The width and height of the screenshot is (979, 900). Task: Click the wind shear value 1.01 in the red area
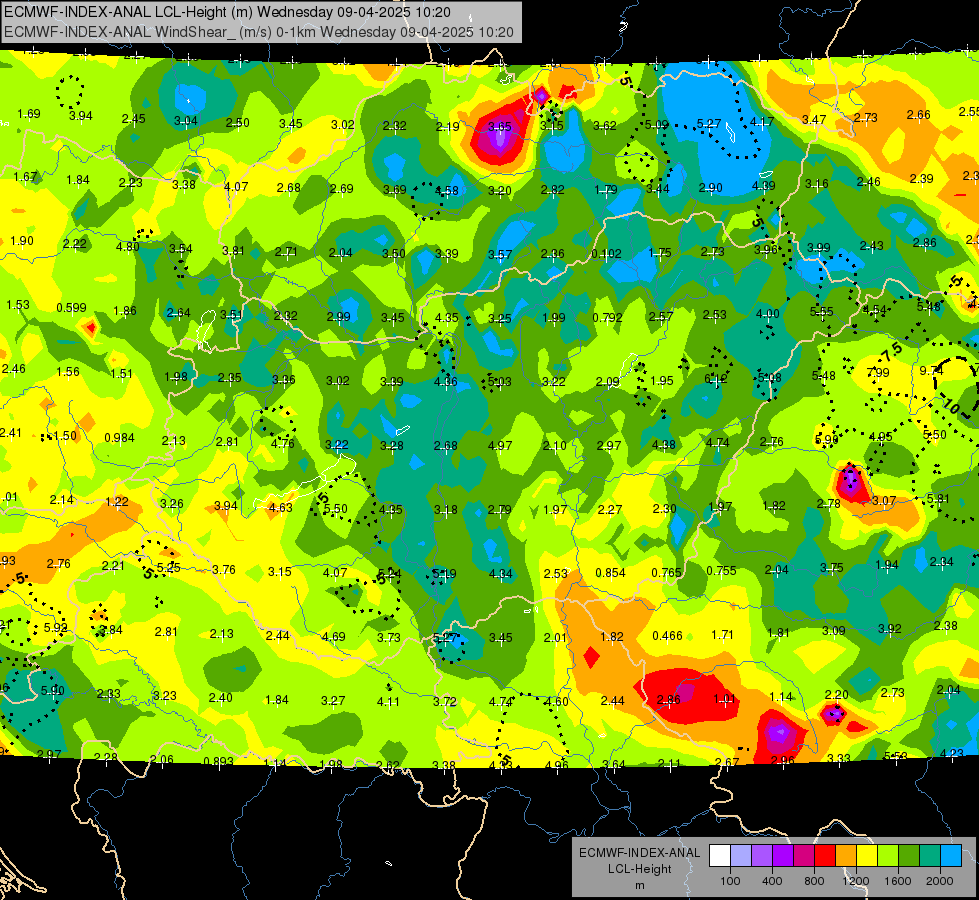pyautogui.click(x=724, y=699)
